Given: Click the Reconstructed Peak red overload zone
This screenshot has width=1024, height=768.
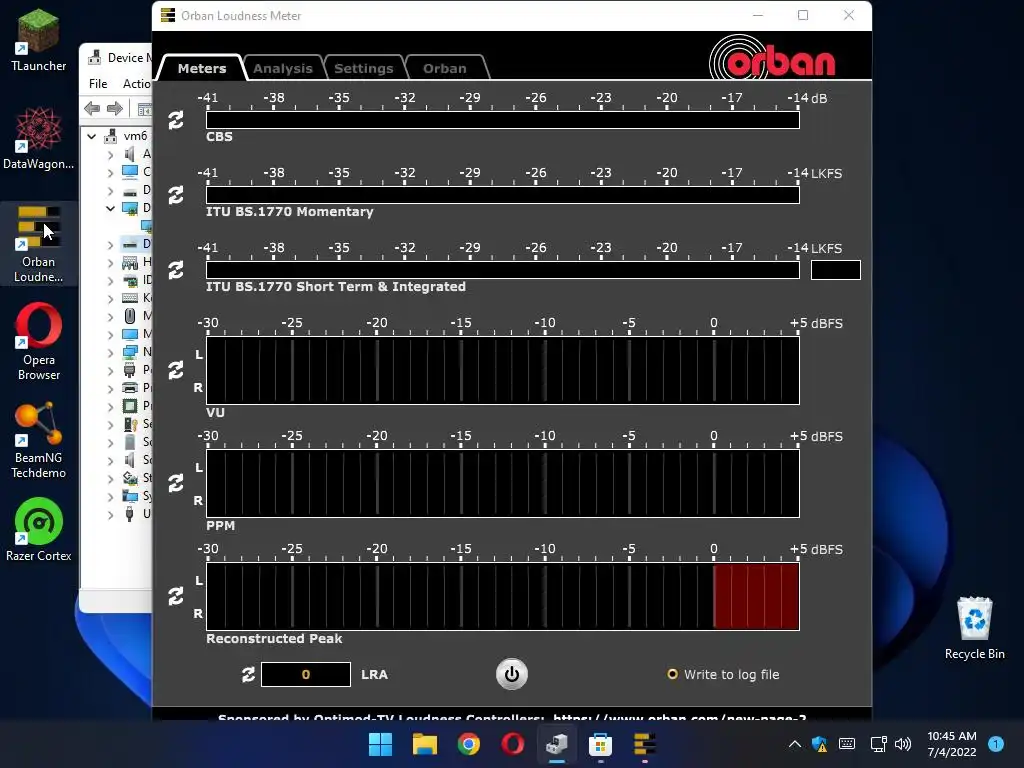Looking at the screenshot, I should coord(756,596).
